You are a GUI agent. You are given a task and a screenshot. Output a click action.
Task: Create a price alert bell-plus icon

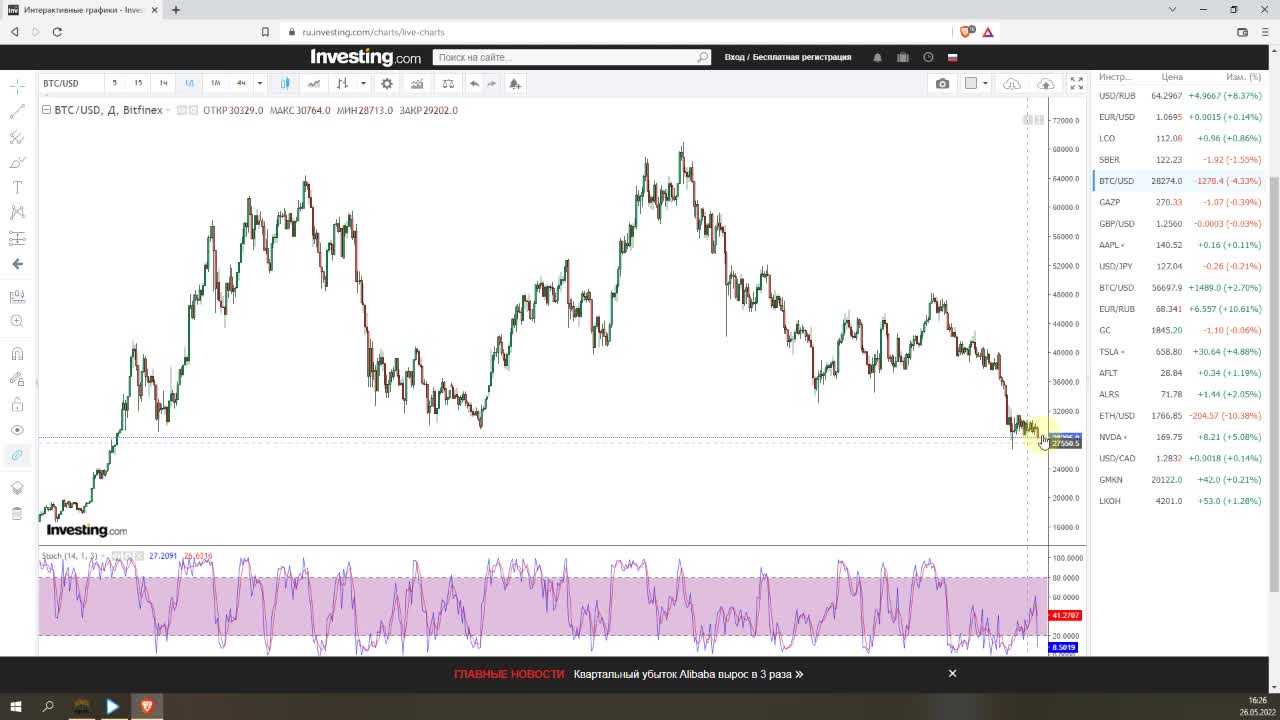515,83
